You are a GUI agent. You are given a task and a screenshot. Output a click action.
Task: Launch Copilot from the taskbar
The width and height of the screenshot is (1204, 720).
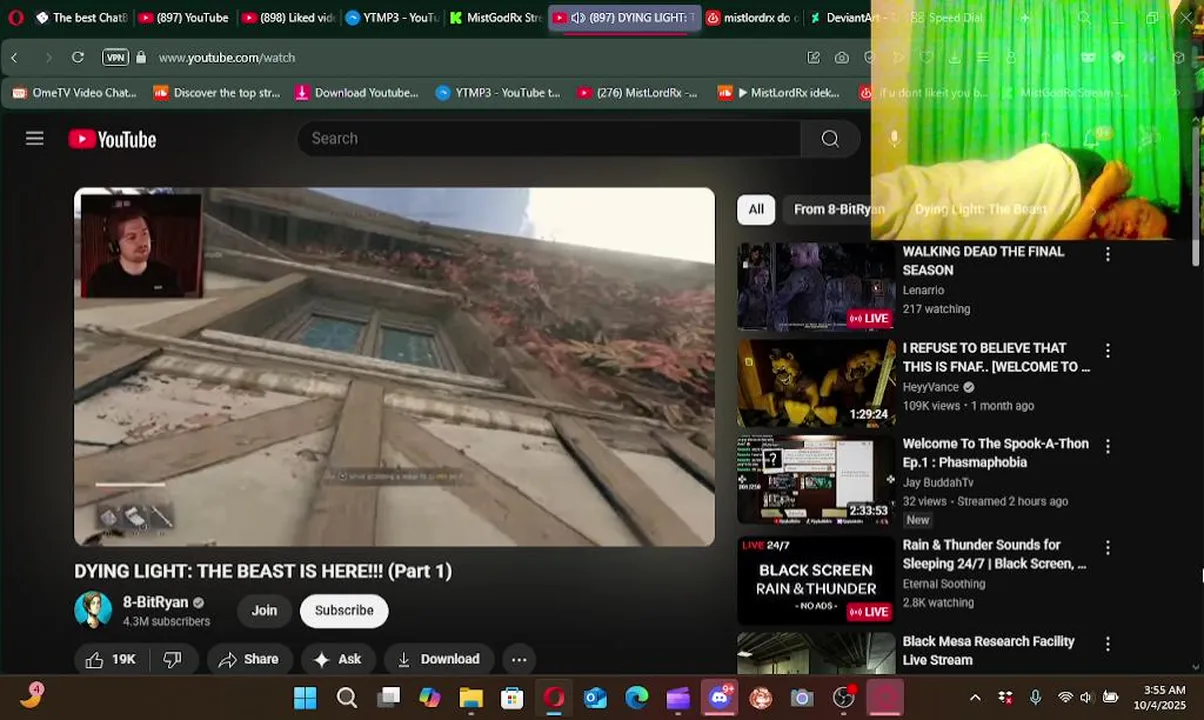430,697
